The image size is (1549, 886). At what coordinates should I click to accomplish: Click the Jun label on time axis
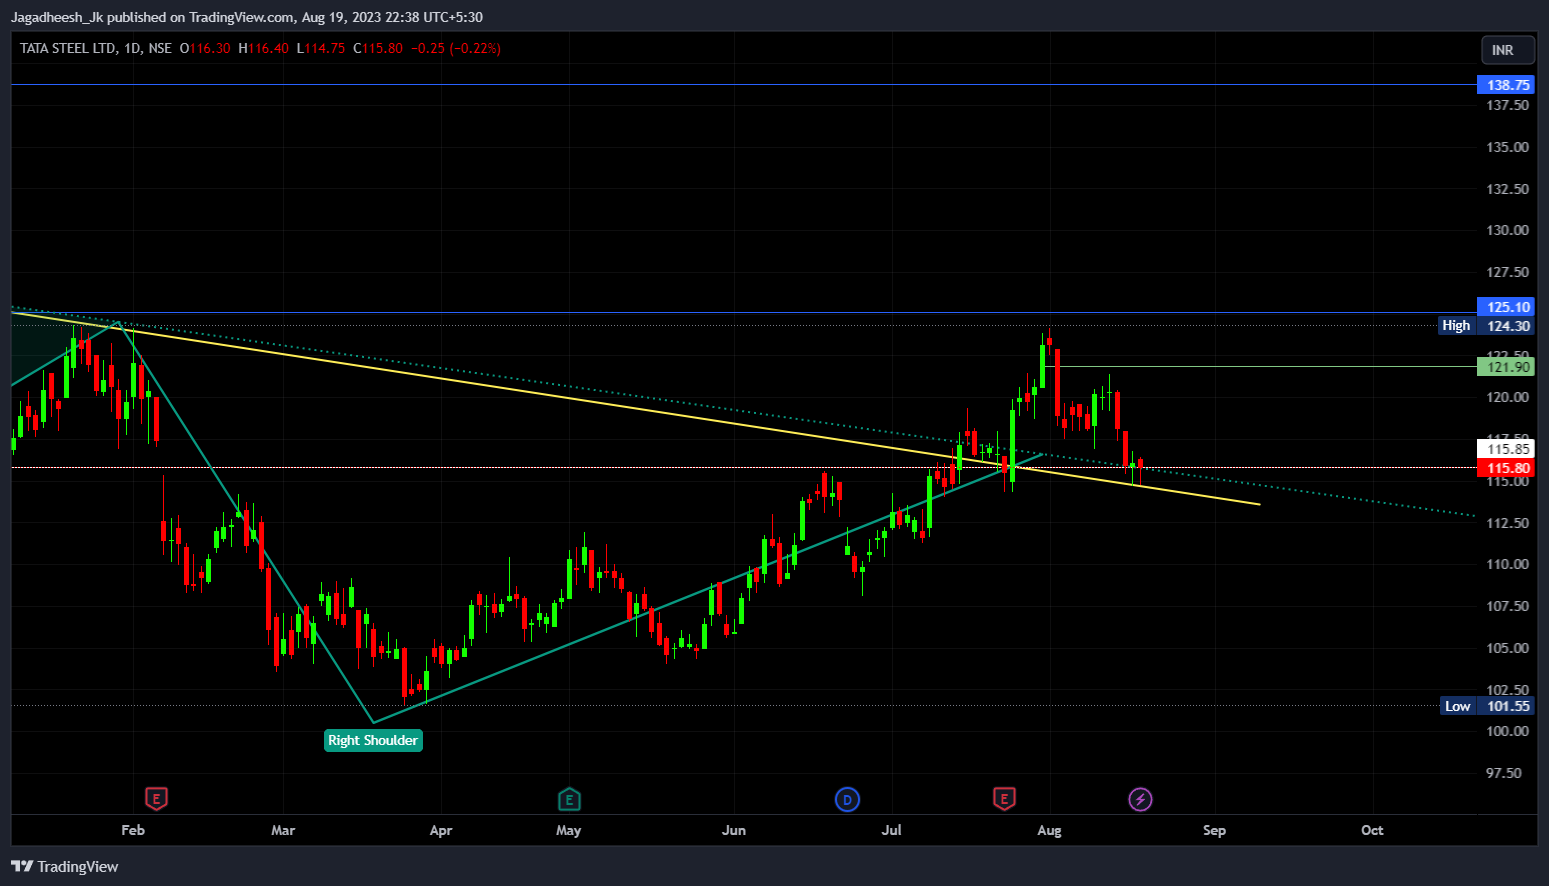tap(734, 830)
